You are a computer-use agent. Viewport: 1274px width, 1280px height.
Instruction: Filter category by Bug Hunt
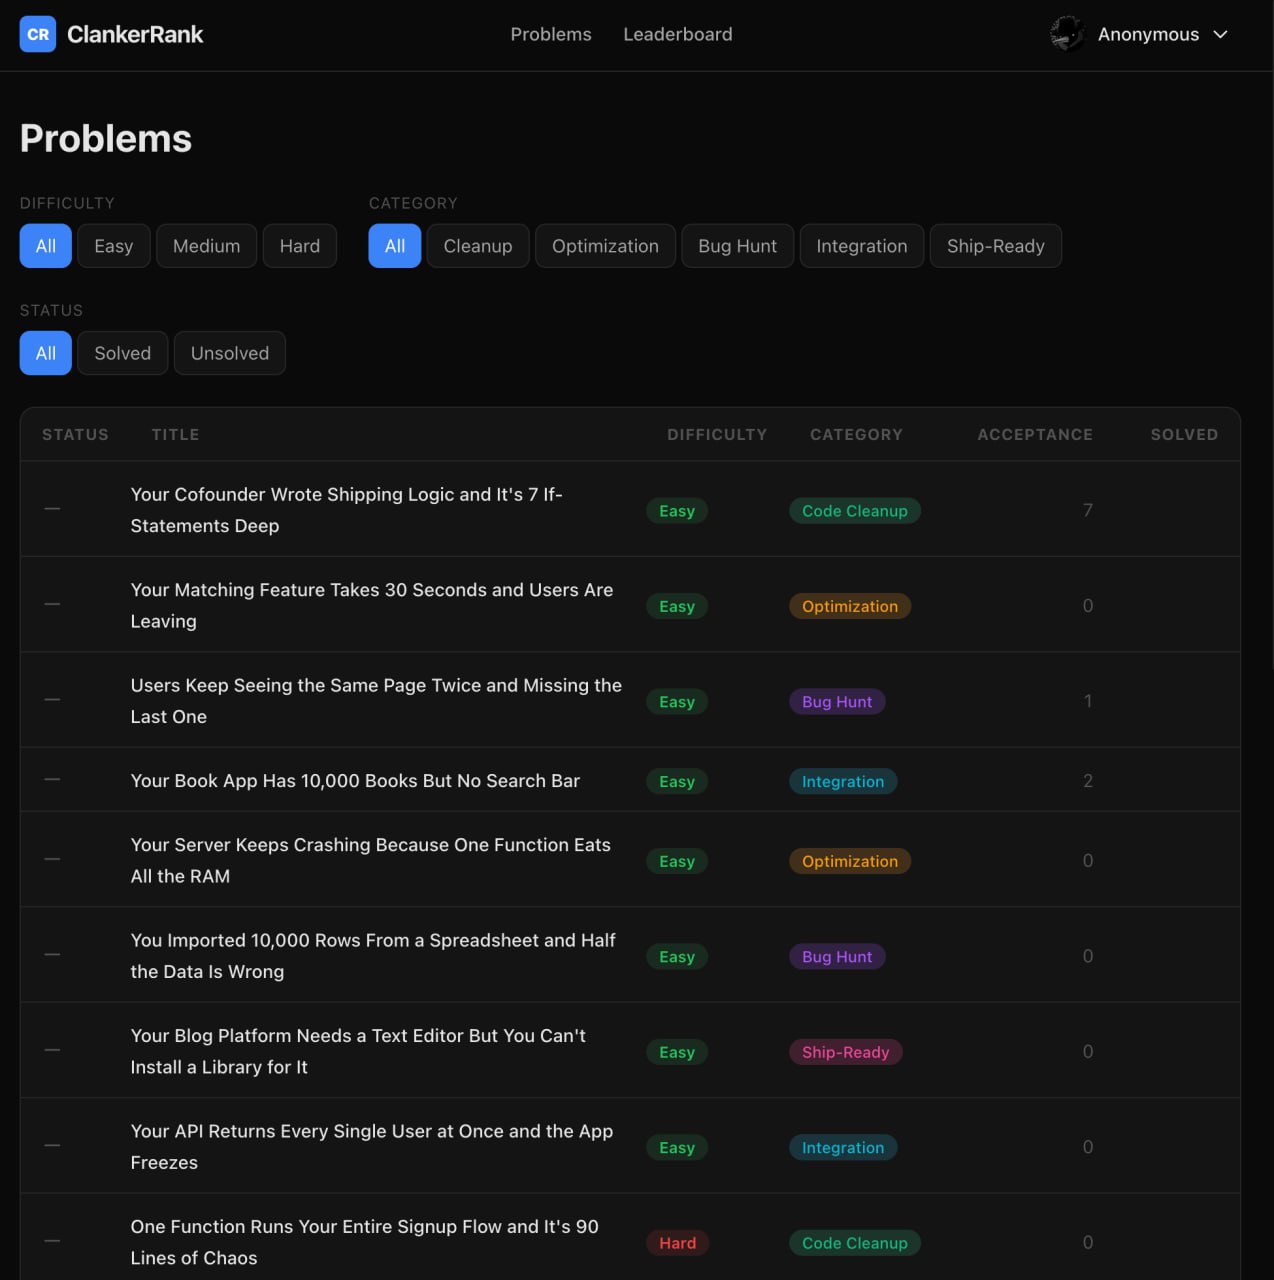pyautogui.click(x=738, y=246)
